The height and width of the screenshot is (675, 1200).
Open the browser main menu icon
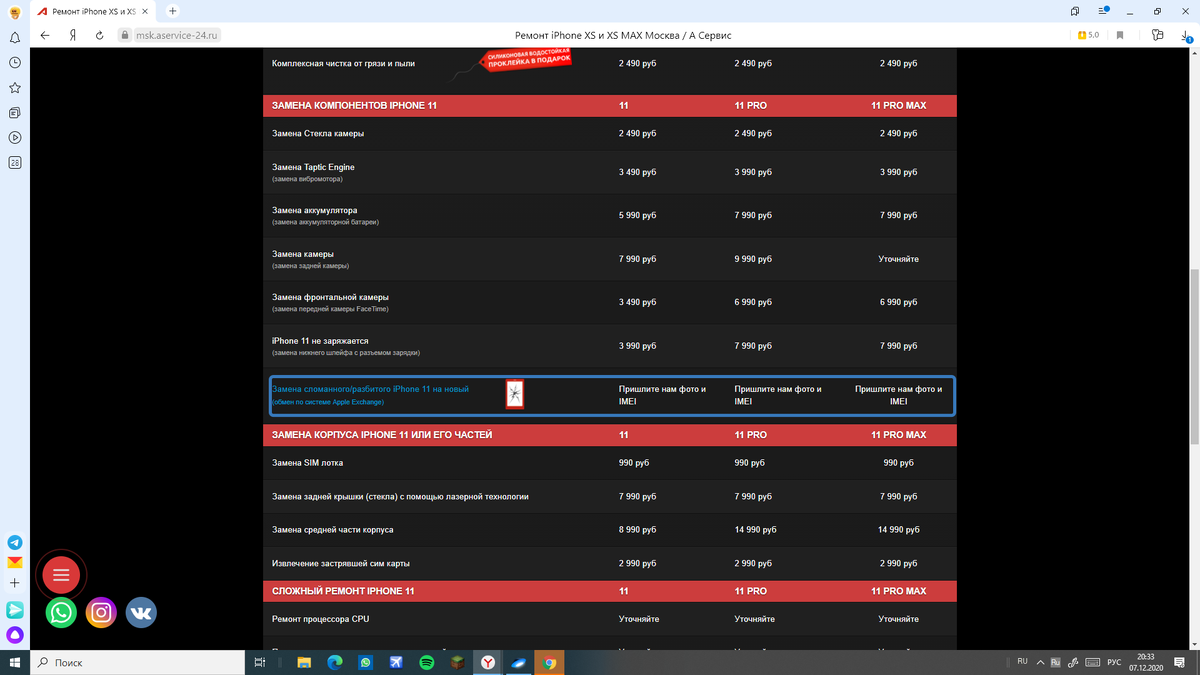pyautogui.click(x=1103, y=10)
